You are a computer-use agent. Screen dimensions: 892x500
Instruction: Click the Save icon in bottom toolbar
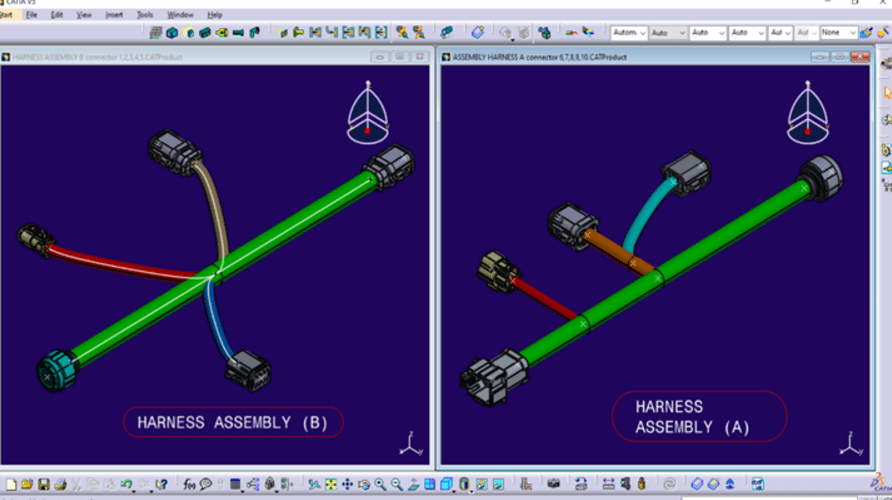43,485
